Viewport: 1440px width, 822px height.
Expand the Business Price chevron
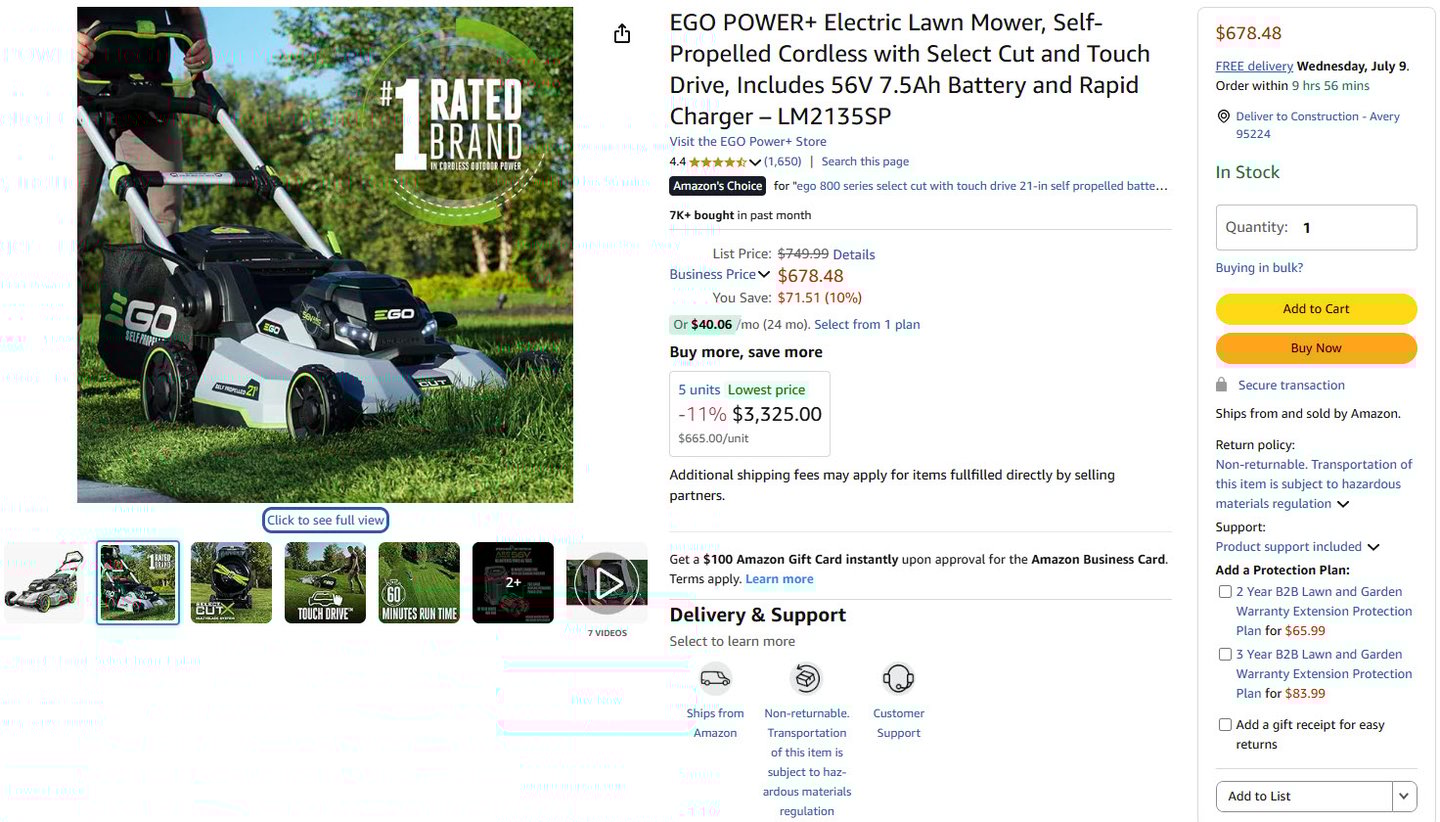click(764, 275)
